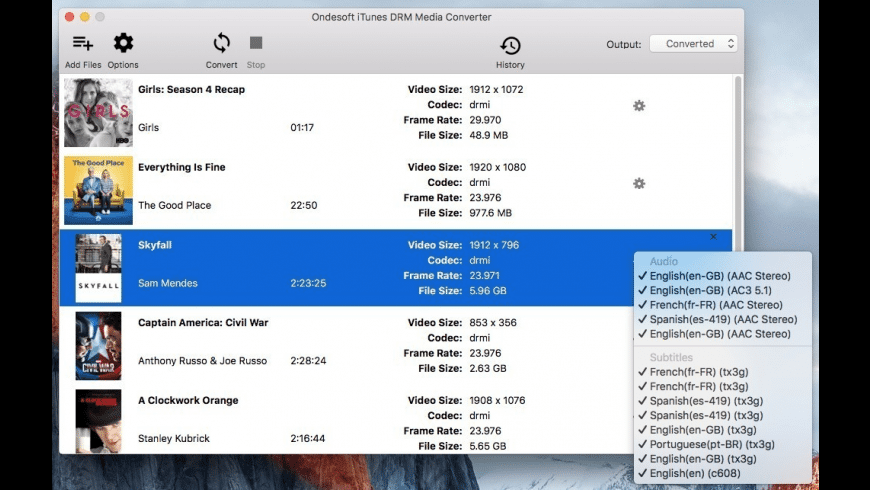Toggle French(fr-FR) (AAC Stereo) audio track
The image size is (870, 490).
pos(722,305)
